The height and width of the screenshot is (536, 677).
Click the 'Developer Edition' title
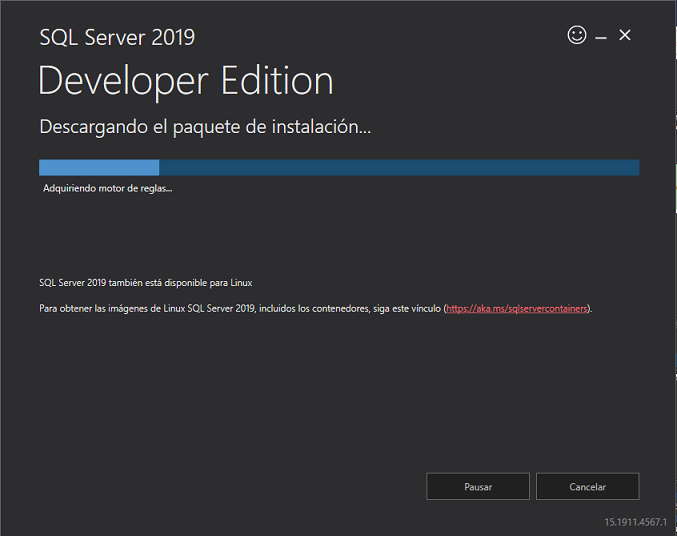point(186,81)
